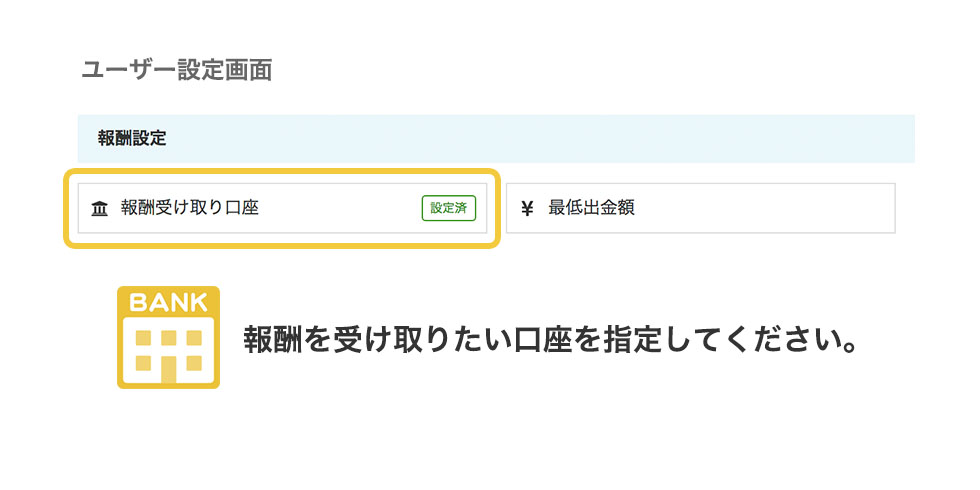Click the 設定 characters in the page title
This screenshot has width=980, height=490.
[201, 70]
